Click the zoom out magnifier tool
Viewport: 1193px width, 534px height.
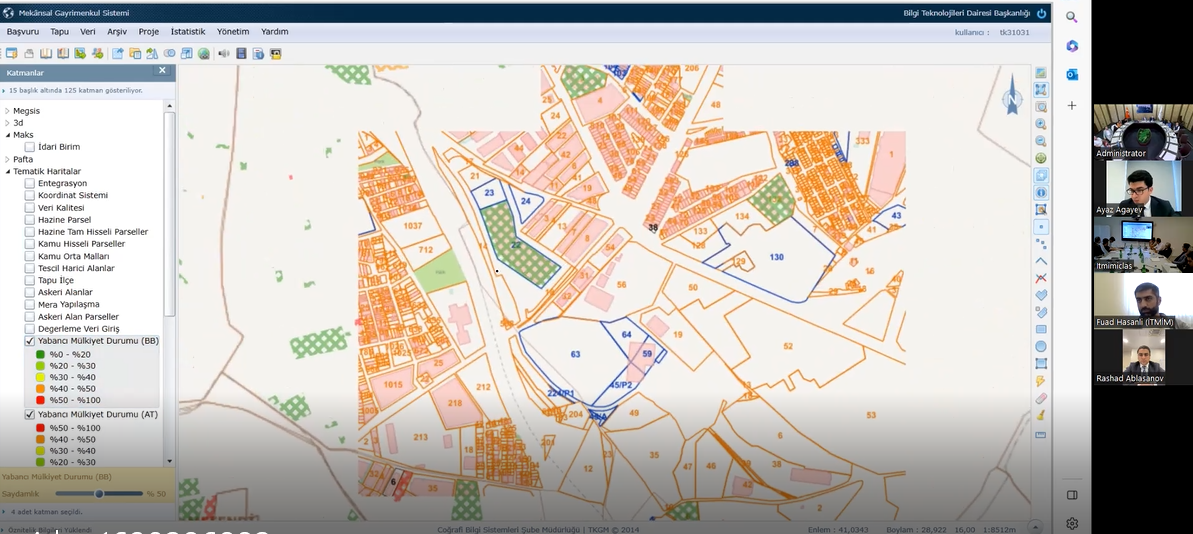coord(1041,141)
